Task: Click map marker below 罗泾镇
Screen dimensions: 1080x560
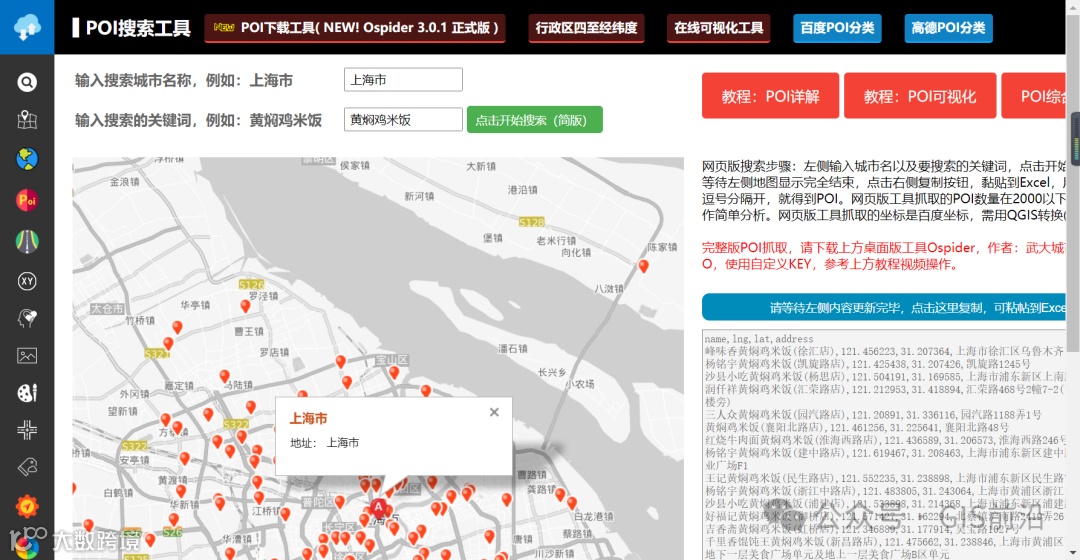Action: tap(245, 306)
